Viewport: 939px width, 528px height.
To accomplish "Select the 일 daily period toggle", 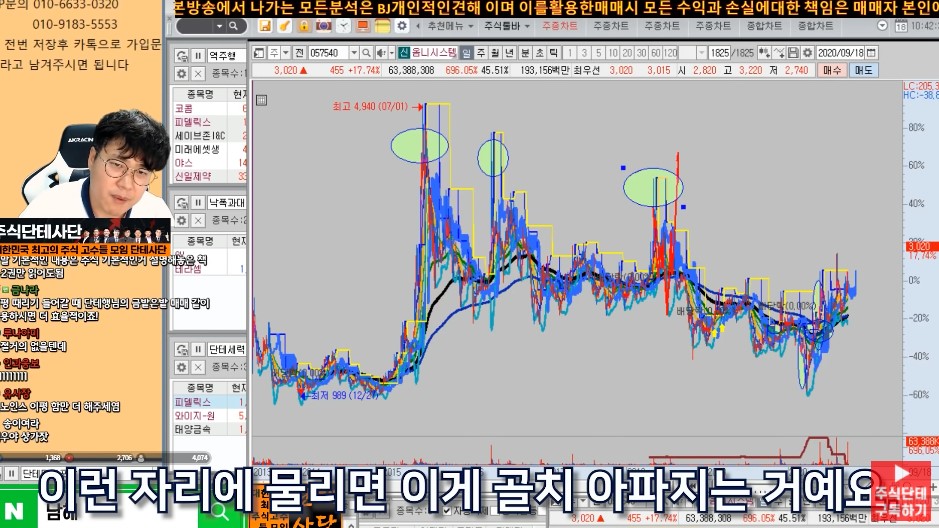I will coord(467,53).
